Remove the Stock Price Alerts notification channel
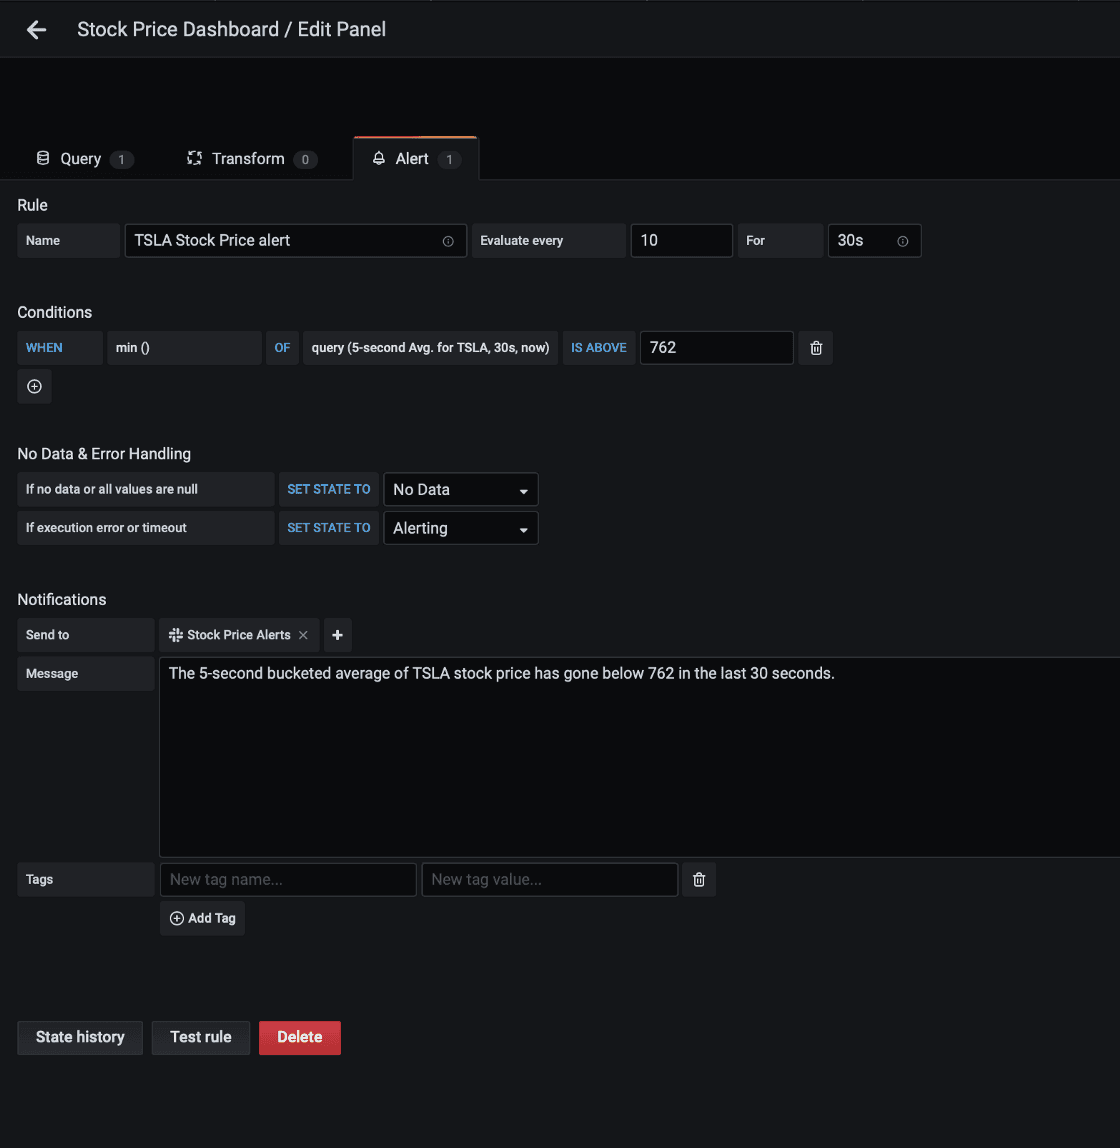The height and width of the screenshot is (1148, 1120). [x=303, y=635]
